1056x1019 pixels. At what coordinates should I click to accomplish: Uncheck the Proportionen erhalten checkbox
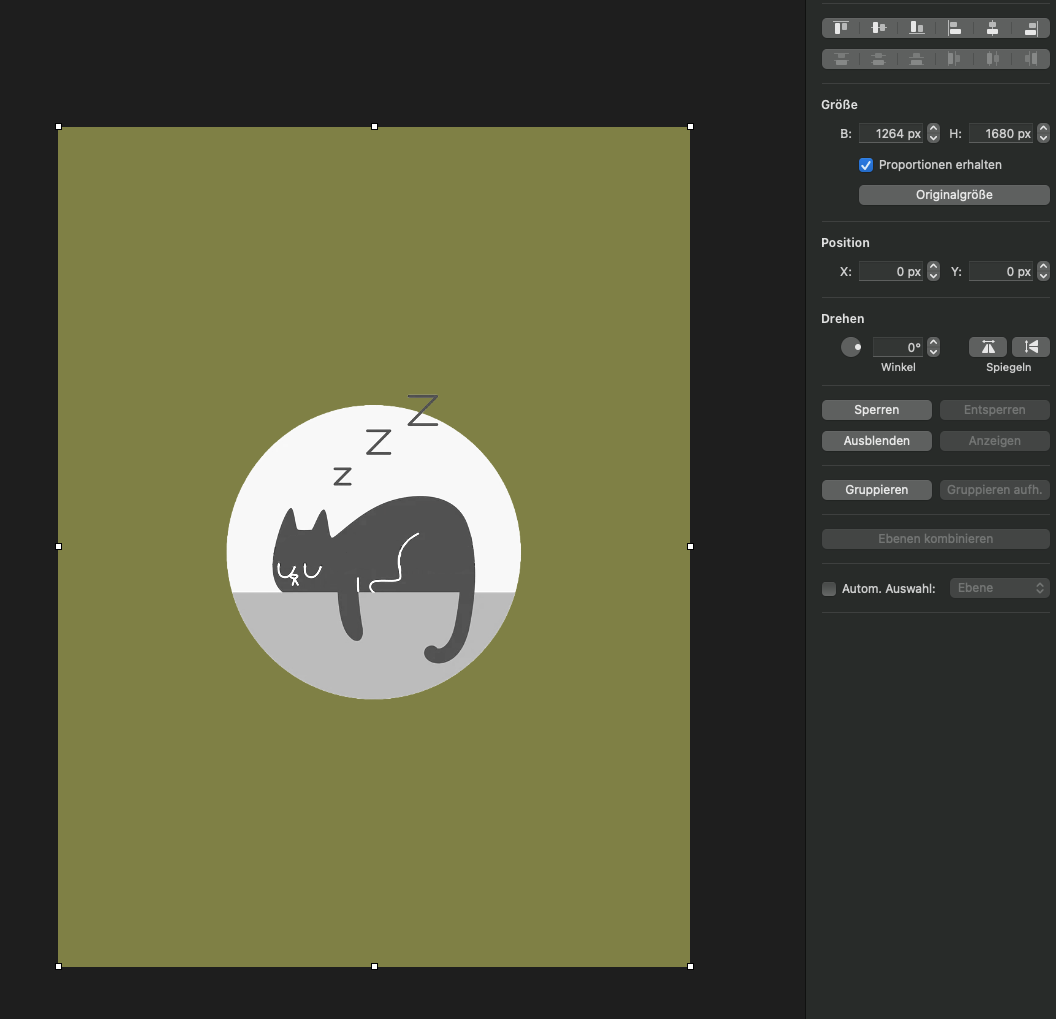click(866, 165)
